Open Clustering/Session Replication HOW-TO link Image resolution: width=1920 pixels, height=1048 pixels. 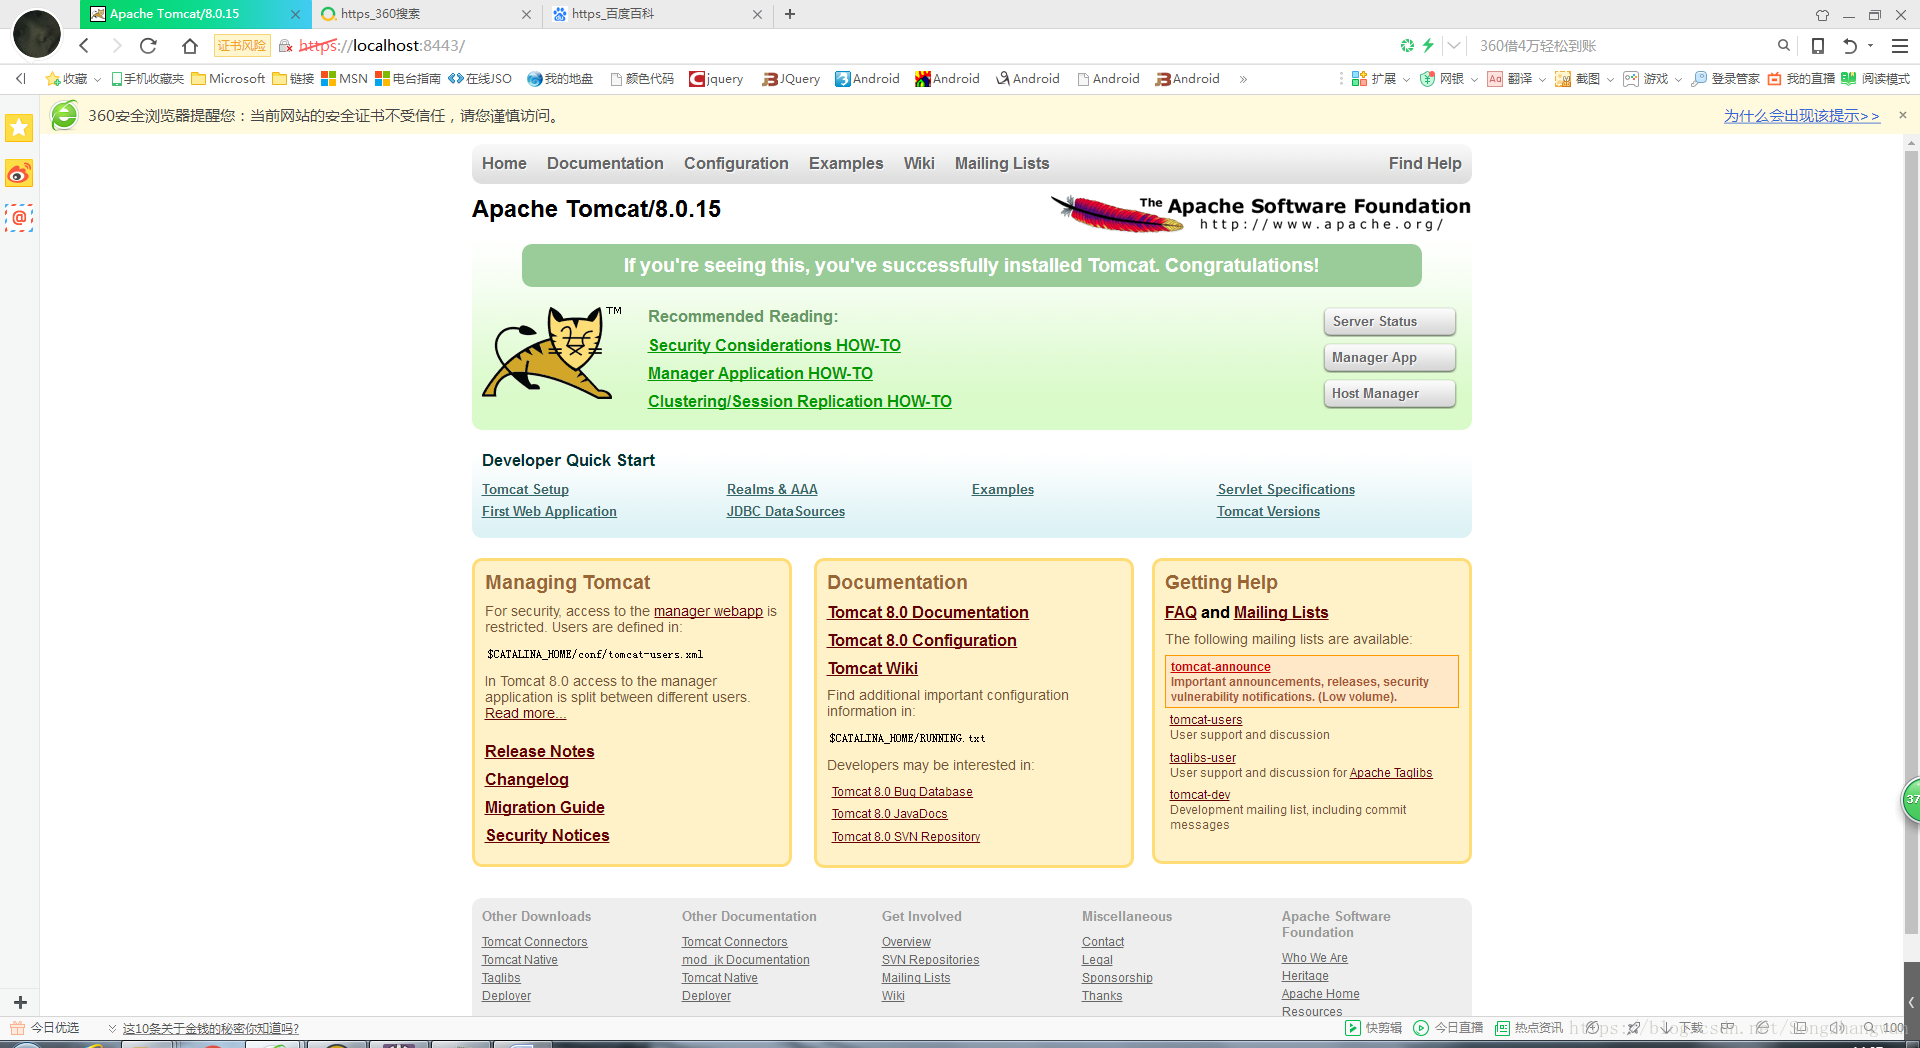[800, 401]
